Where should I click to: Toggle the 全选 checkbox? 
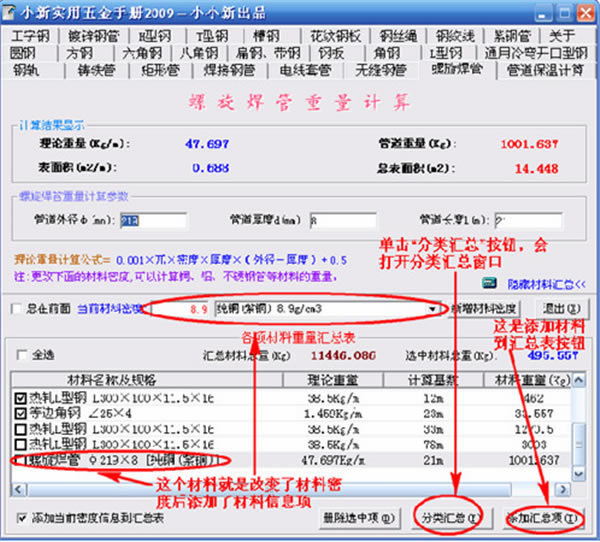coord(22,355)
